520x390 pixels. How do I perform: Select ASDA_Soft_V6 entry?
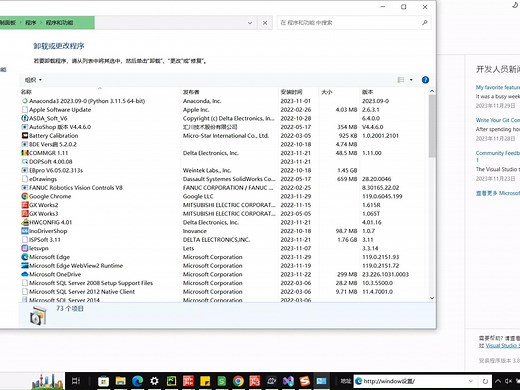224,118
